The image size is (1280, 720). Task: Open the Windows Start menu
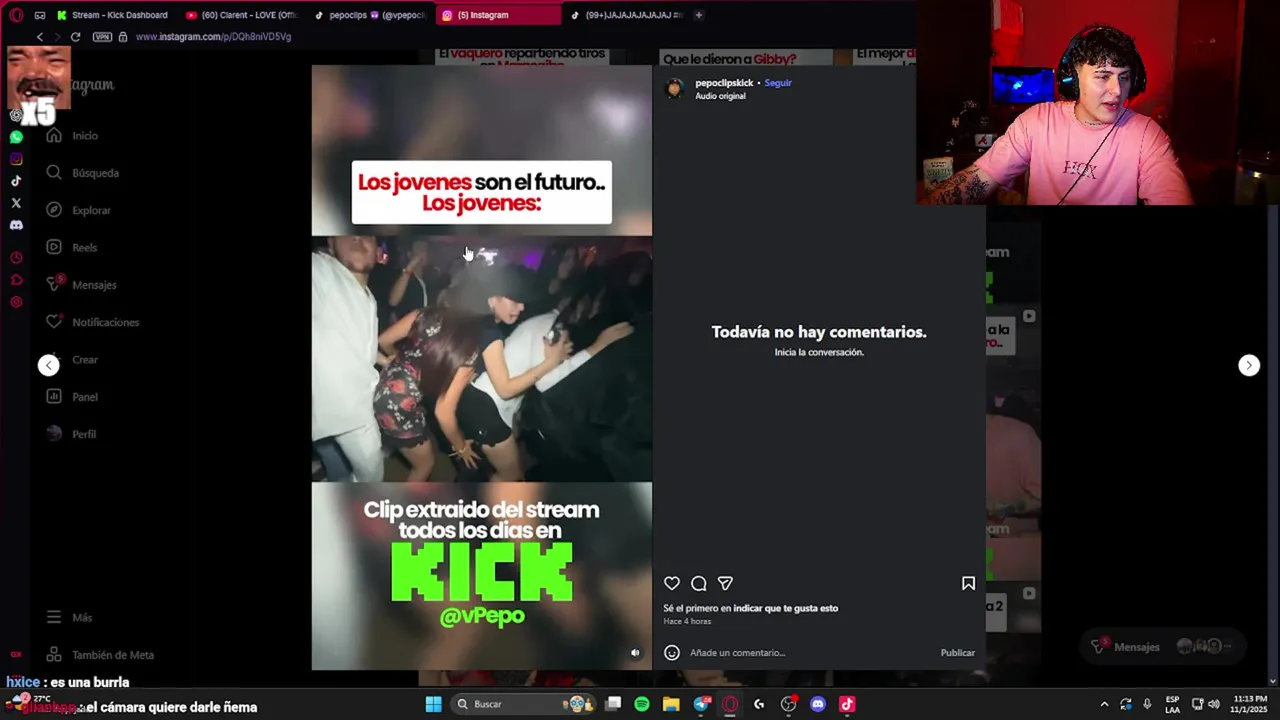tap(433, 704)
